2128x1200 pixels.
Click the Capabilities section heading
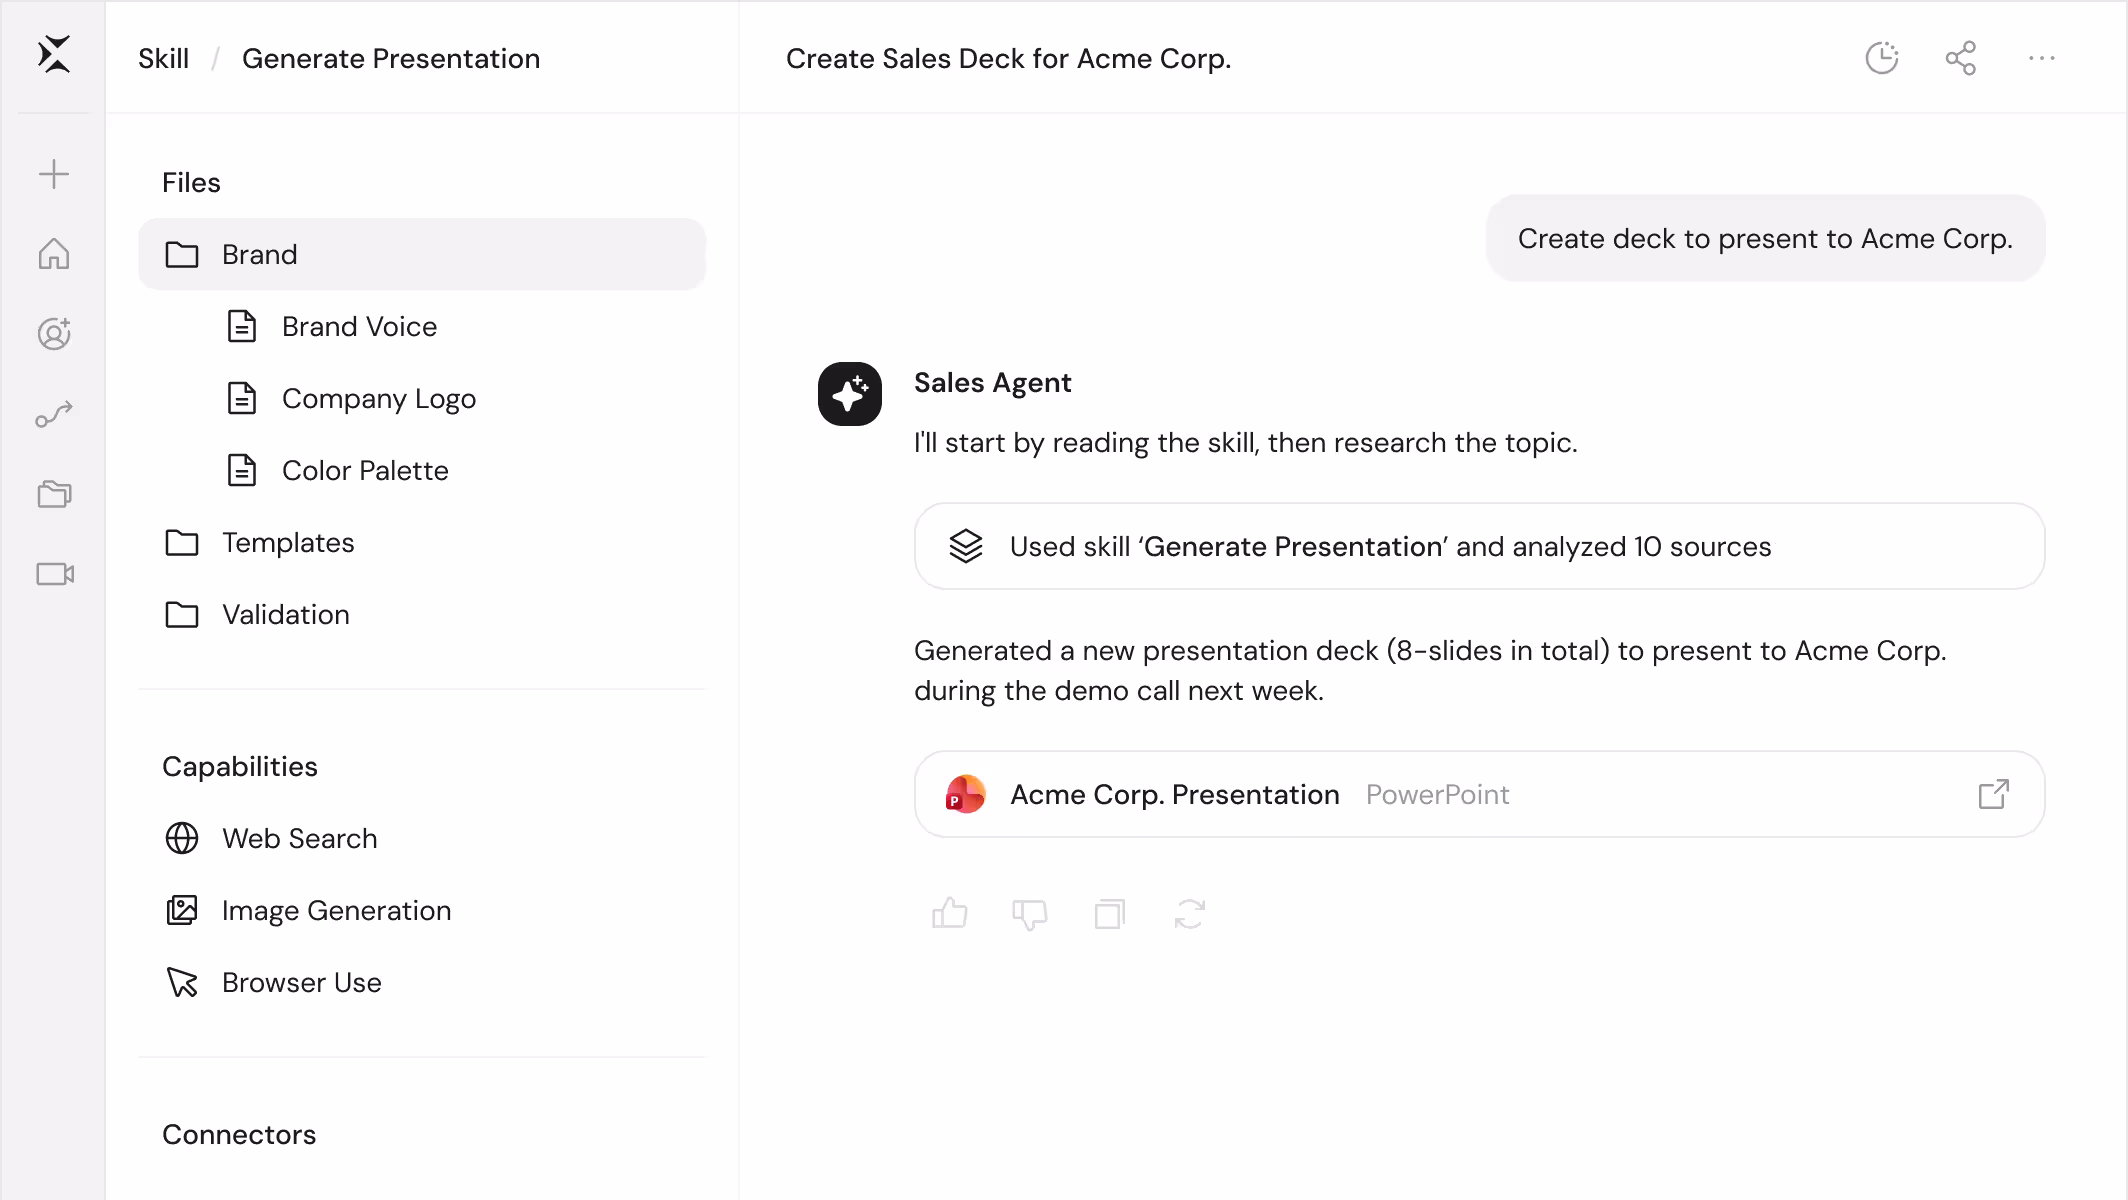240,766
